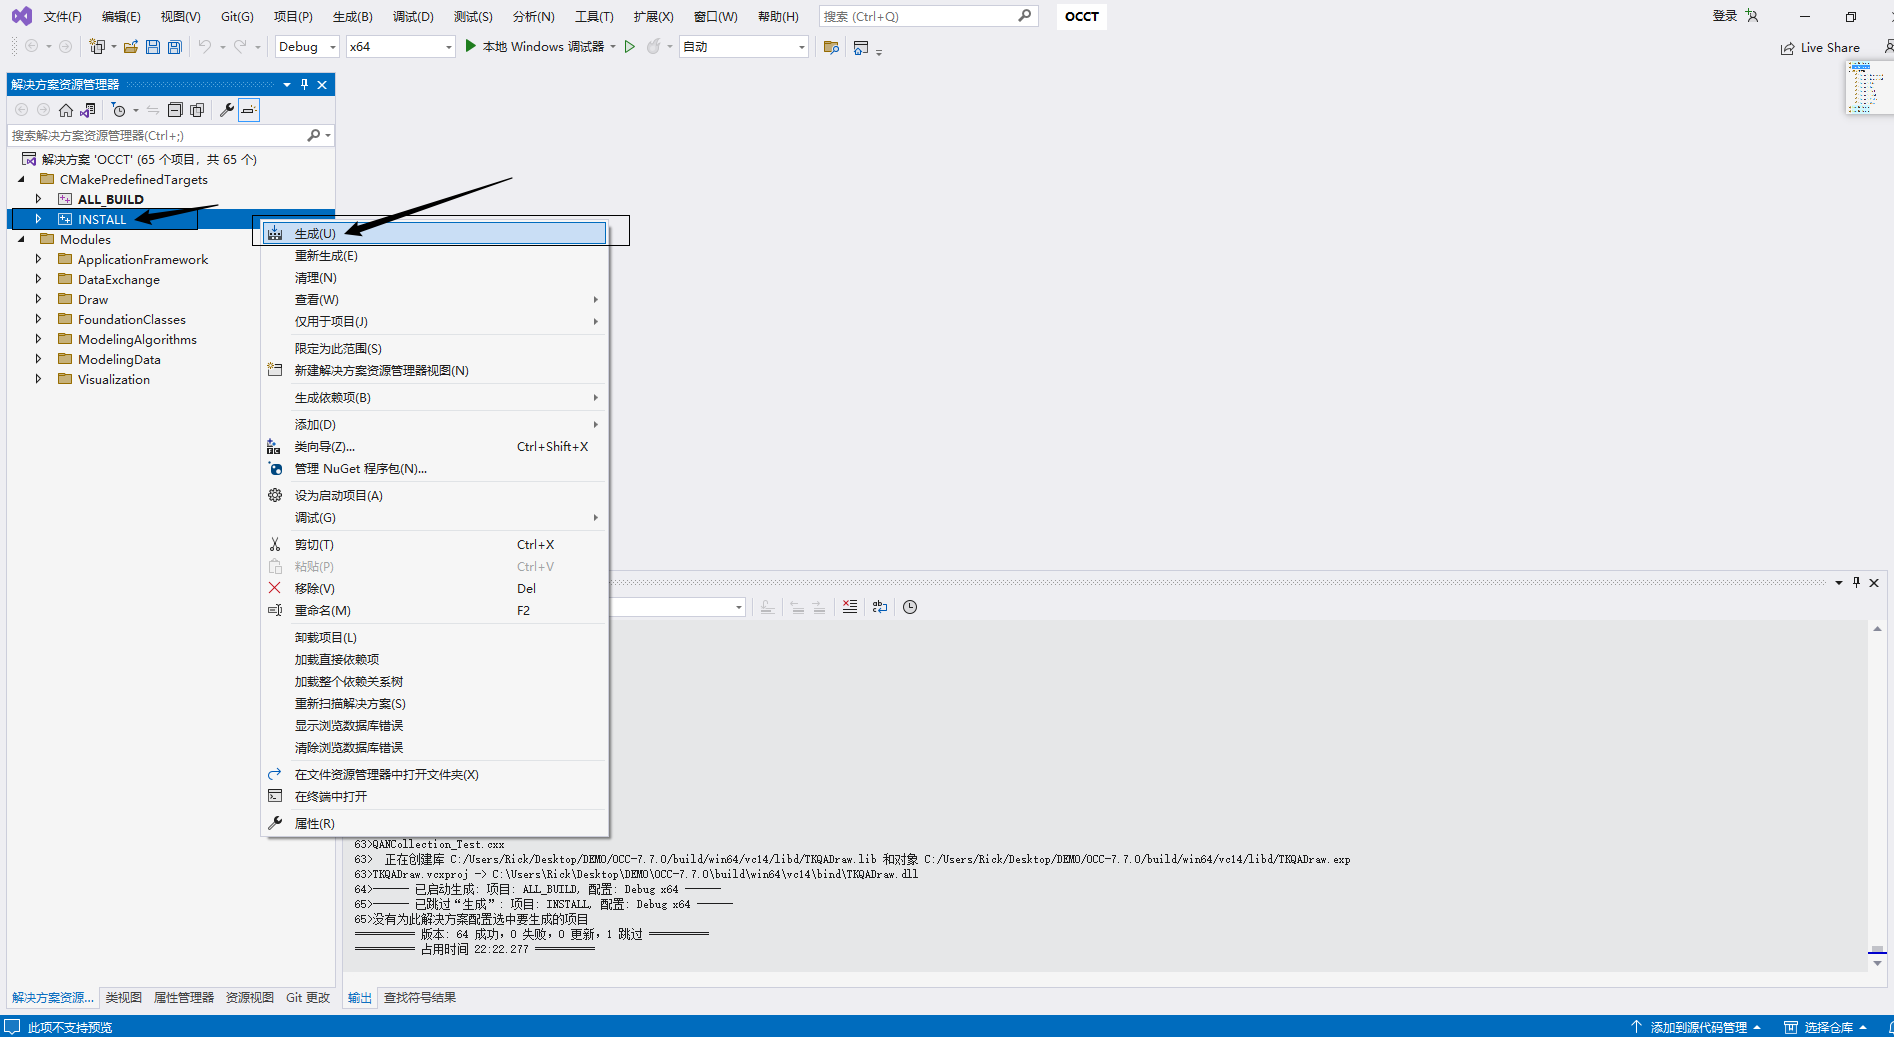Open Properties wrench icon in Solution Explorer toolbar

click(227, 110)
